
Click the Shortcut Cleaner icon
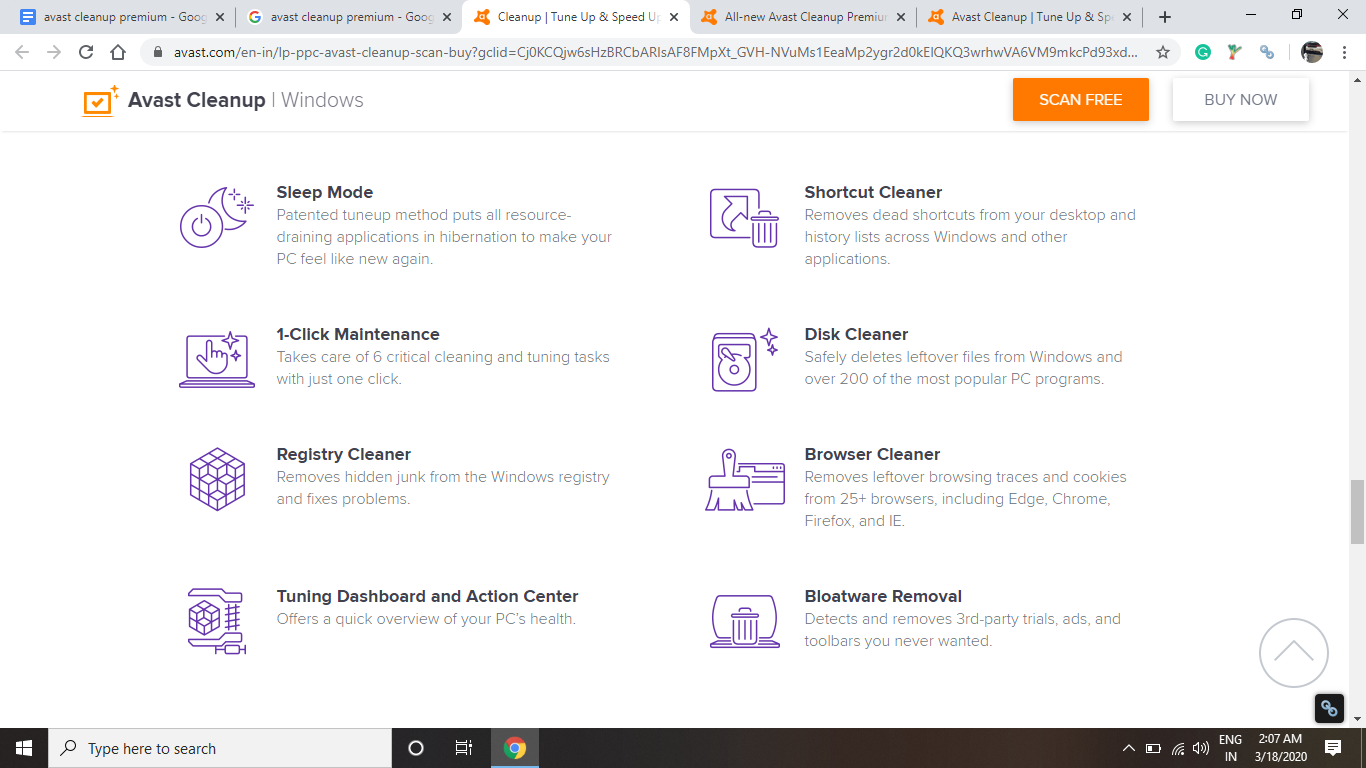[x=744, y=217]
